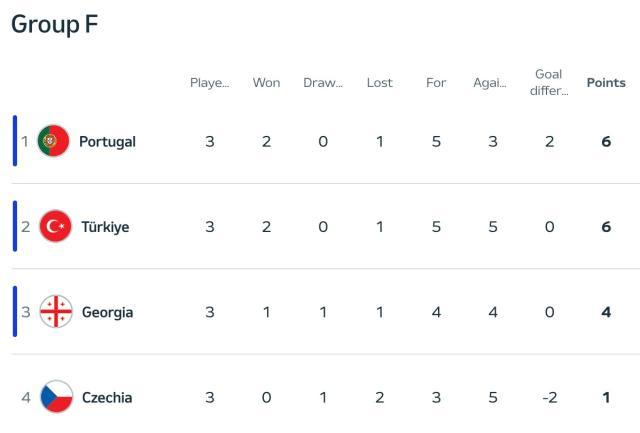
Task: Open the Czechia team link
Action: coord(106,397)
